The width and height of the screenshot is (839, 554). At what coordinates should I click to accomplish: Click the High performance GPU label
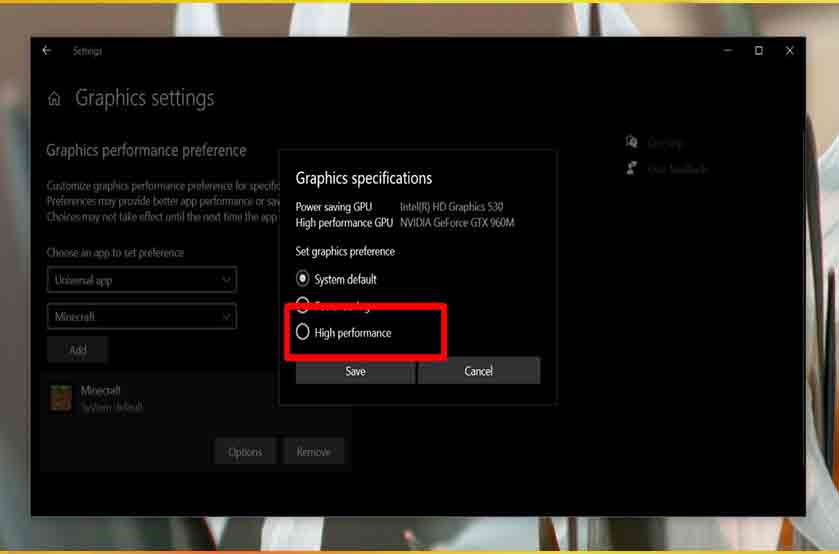click(345, 223)
